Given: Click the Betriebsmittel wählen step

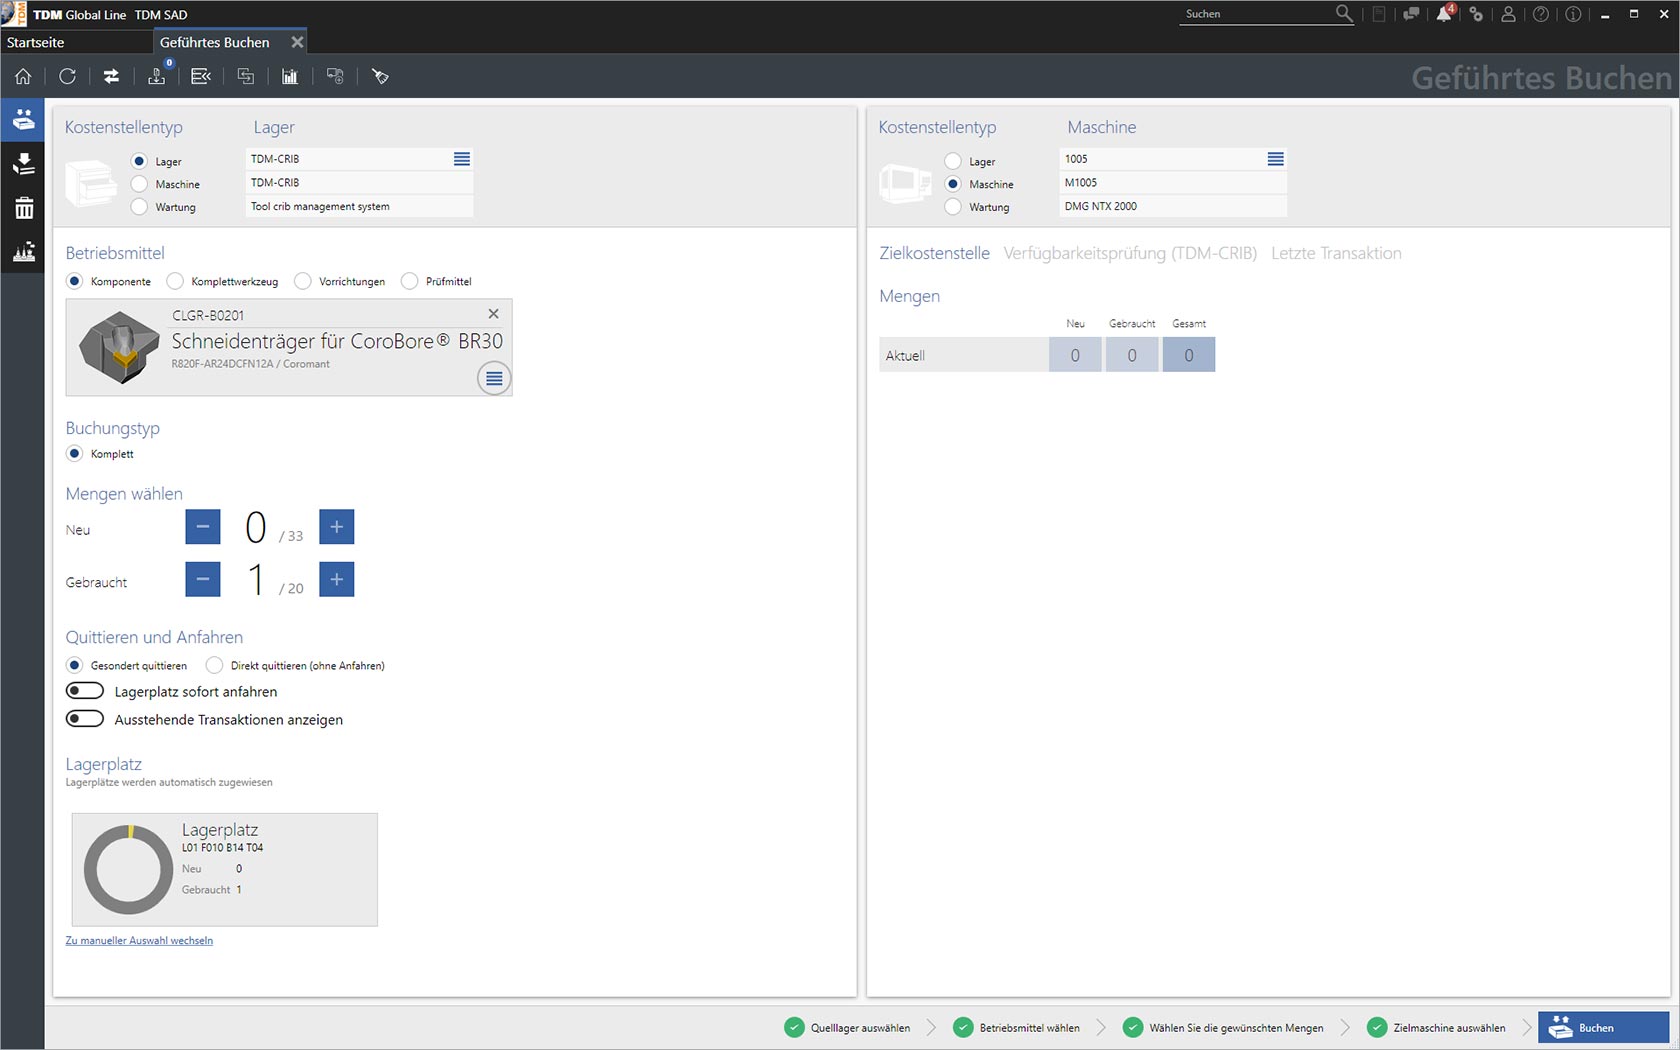Looking at the screenshot, I should coord(1017,1027).
